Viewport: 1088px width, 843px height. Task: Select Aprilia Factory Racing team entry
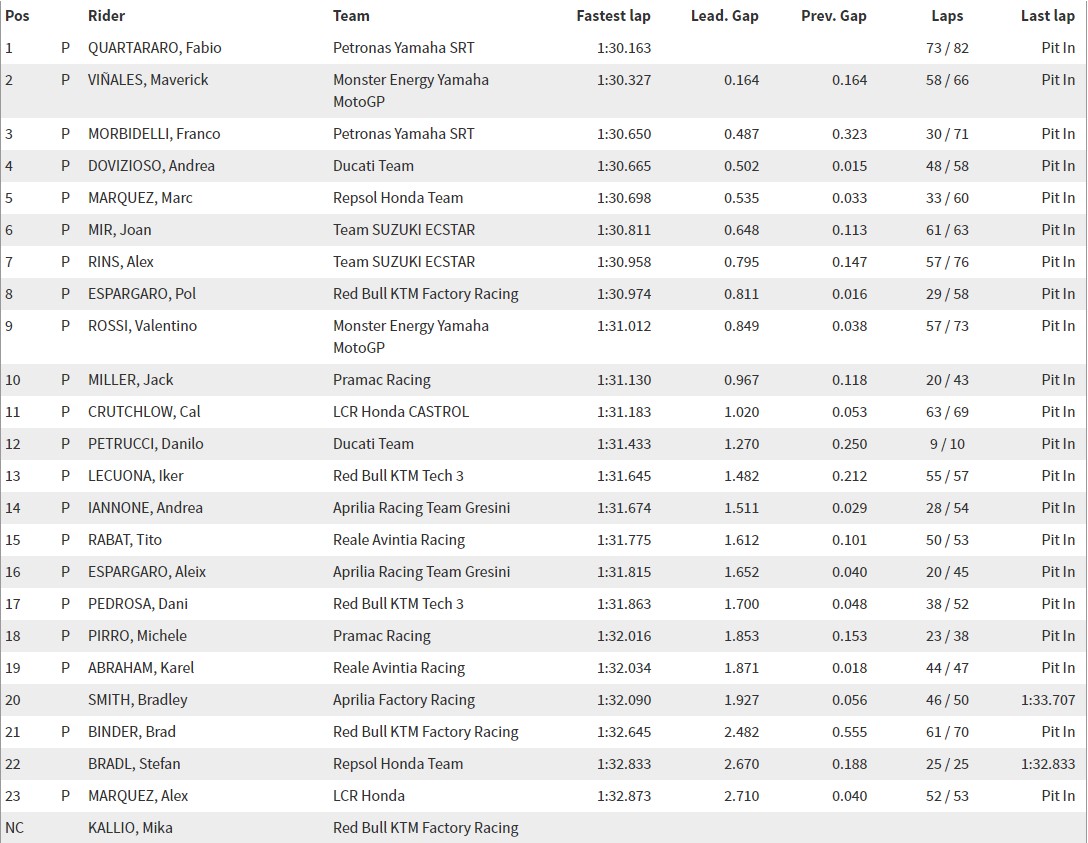point(404,699)
